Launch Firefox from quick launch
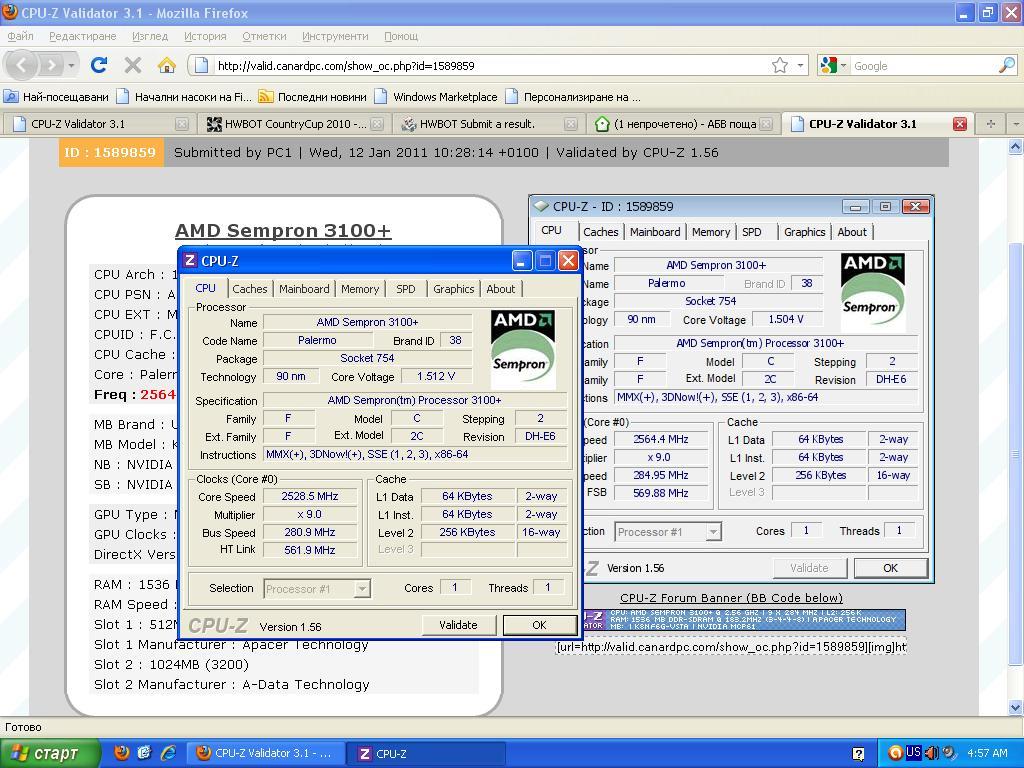The width and height of the screenshot is (1024, 768). coord(121,753)
